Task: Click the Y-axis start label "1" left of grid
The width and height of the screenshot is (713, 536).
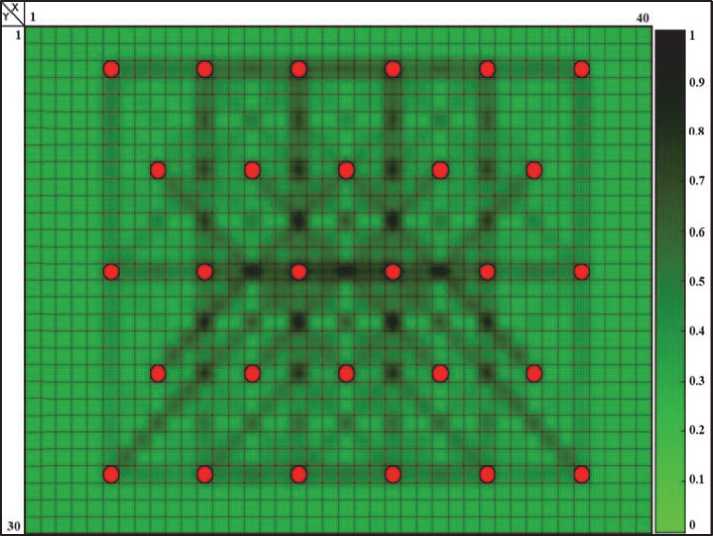Action: click(x=18, y=35)
